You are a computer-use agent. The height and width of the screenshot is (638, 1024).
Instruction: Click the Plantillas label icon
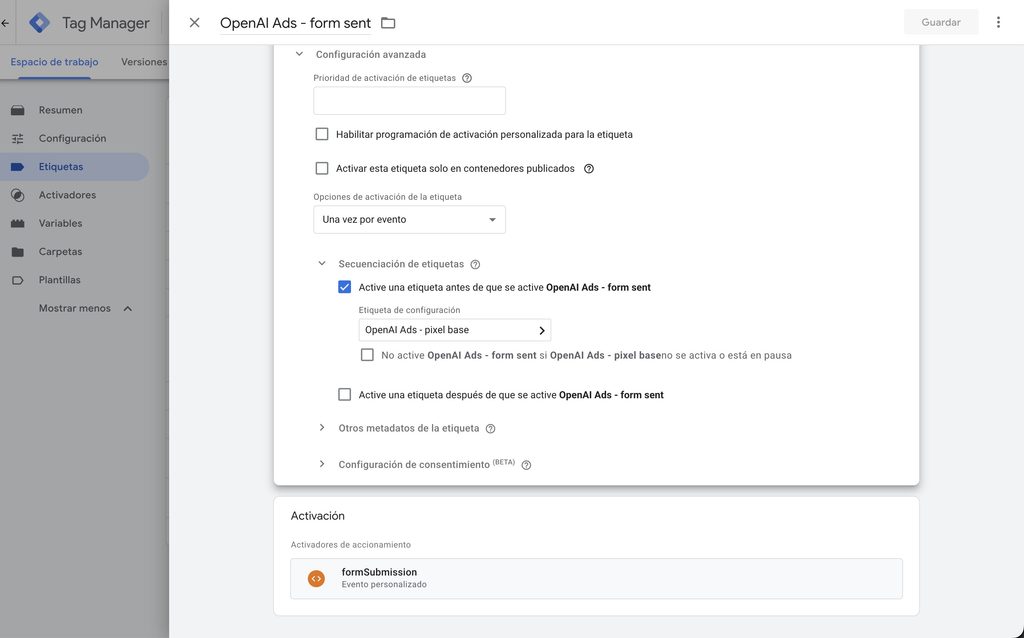tap(18, 280)
